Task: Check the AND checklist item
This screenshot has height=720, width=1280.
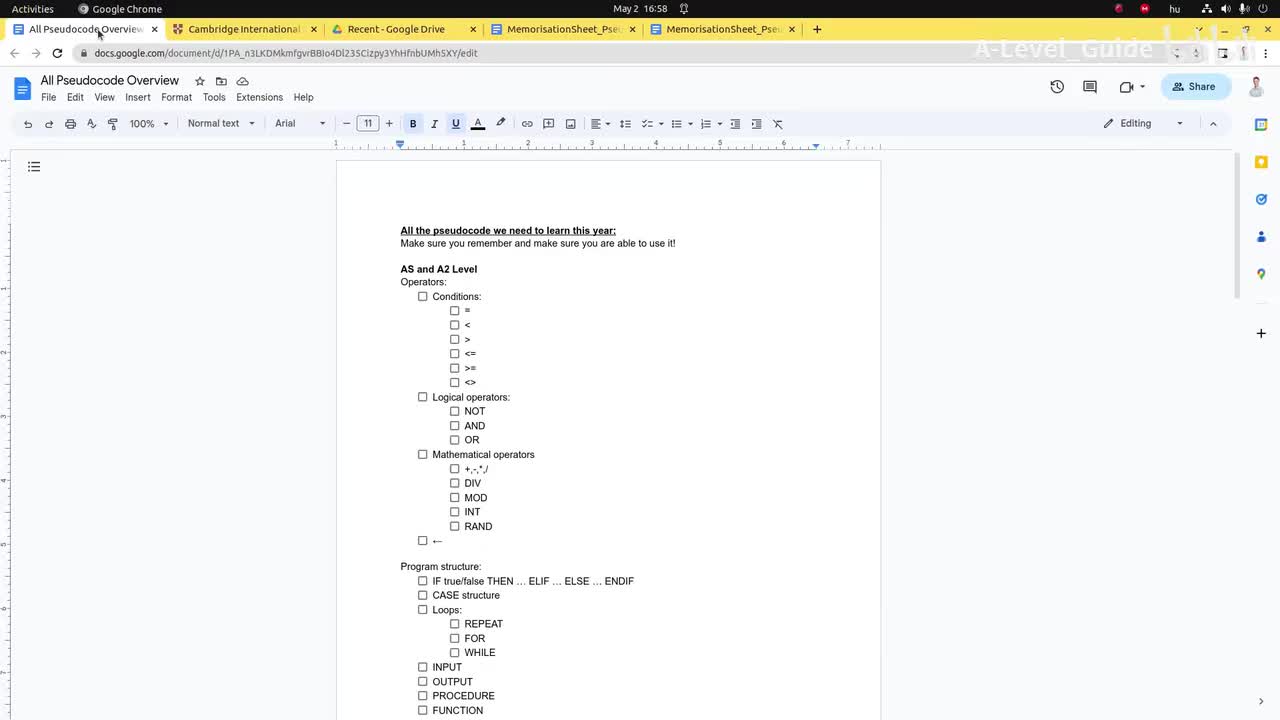Action: (454, 426)
